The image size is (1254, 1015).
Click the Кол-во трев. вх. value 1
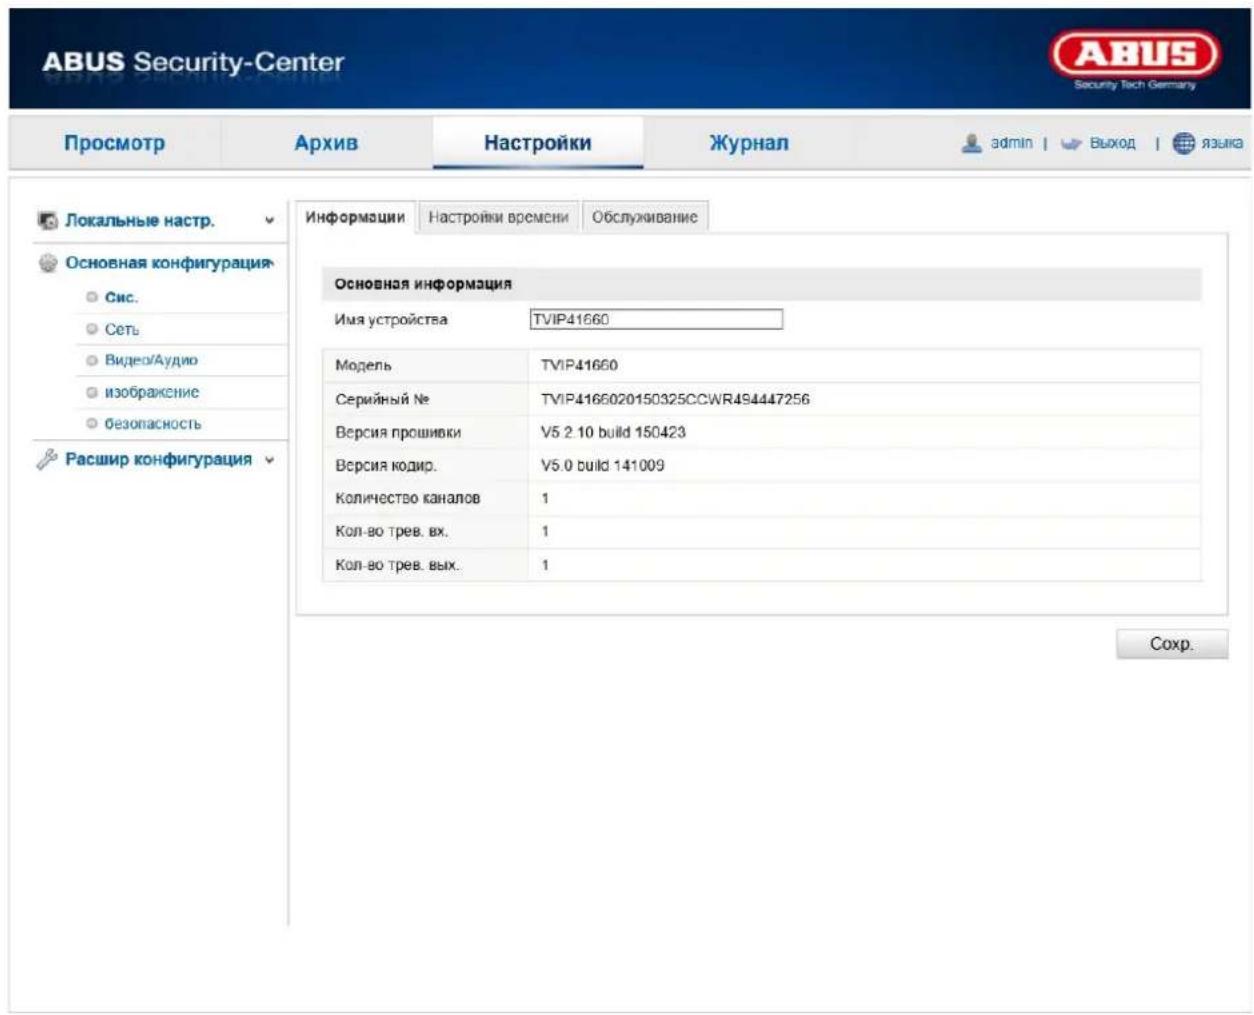coord(545,531)
